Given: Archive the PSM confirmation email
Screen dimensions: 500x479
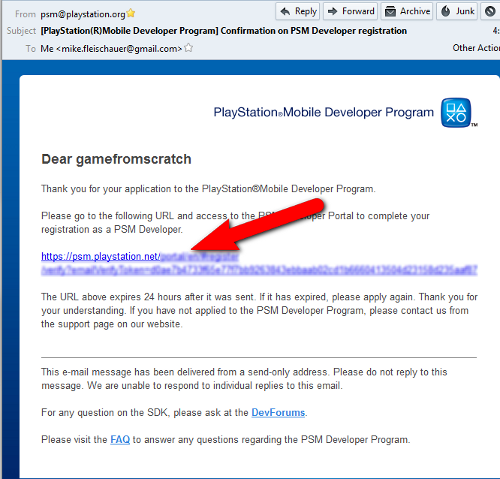Looking at the screenshot, I should click(407, 11).
